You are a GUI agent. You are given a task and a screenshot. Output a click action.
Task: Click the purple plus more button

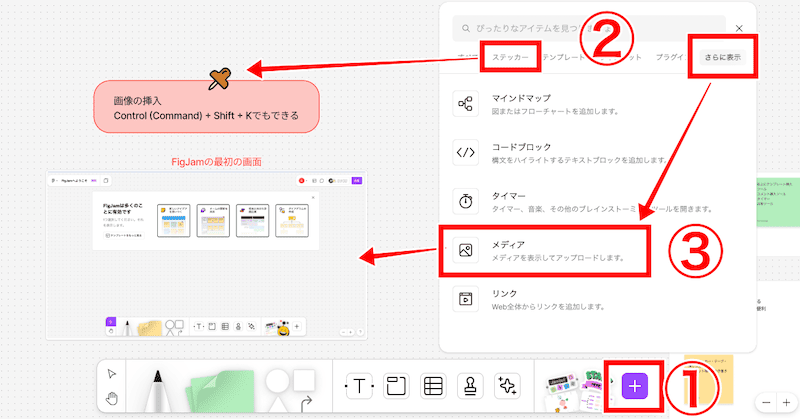636,385
